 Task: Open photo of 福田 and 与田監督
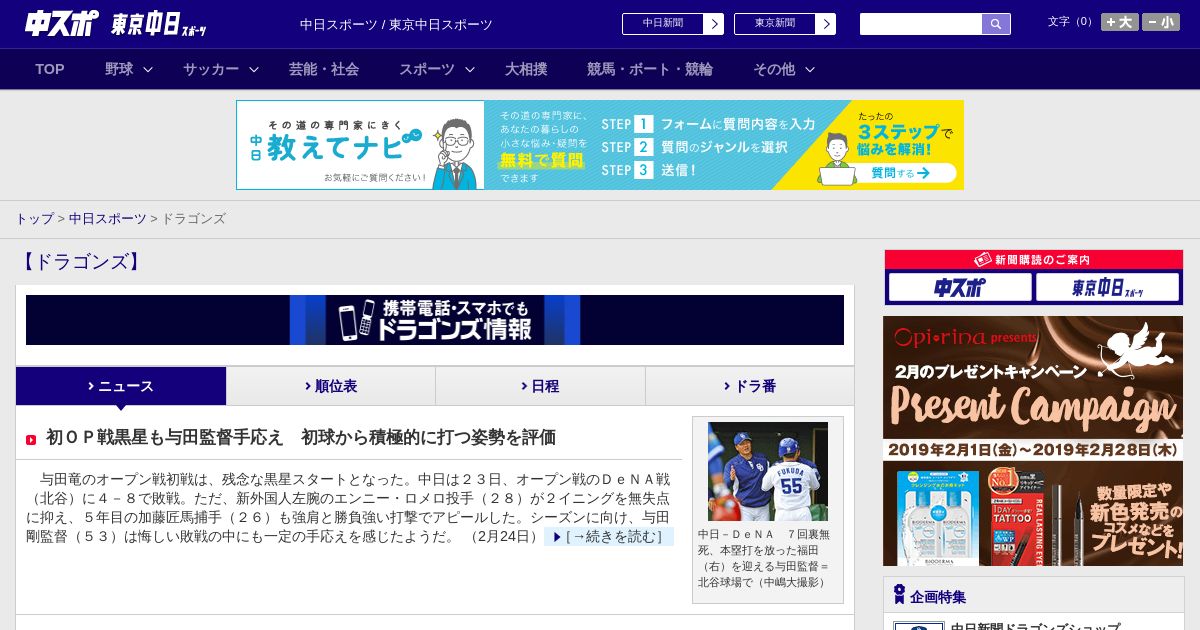coord(768,471)
